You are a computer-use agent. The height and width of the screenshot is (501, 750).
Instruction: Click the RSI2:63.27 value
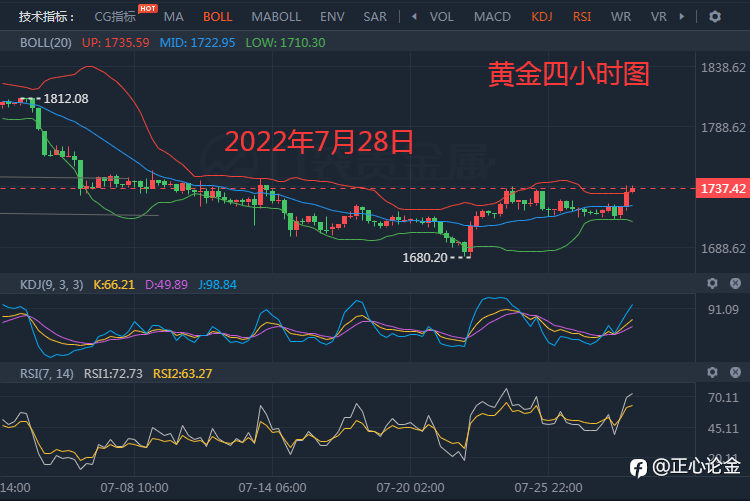(x=182, y=374)
